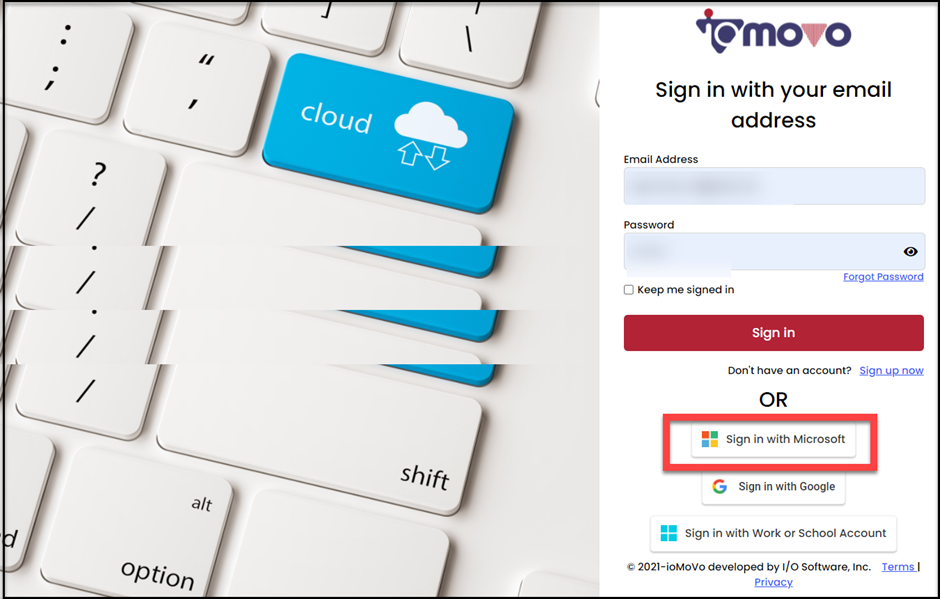Click the ioMoVo logo
Image resolution: width=940 pixels, height=599 pixels.
773,31
